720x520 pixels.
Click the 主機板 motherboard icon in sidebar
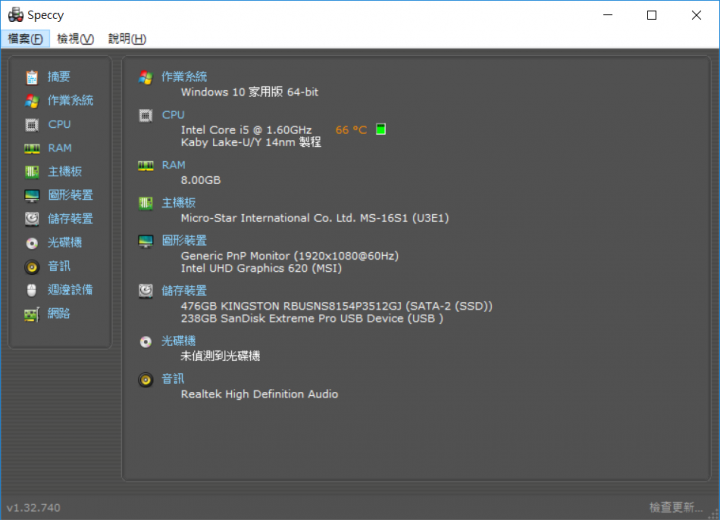point(32,172)
